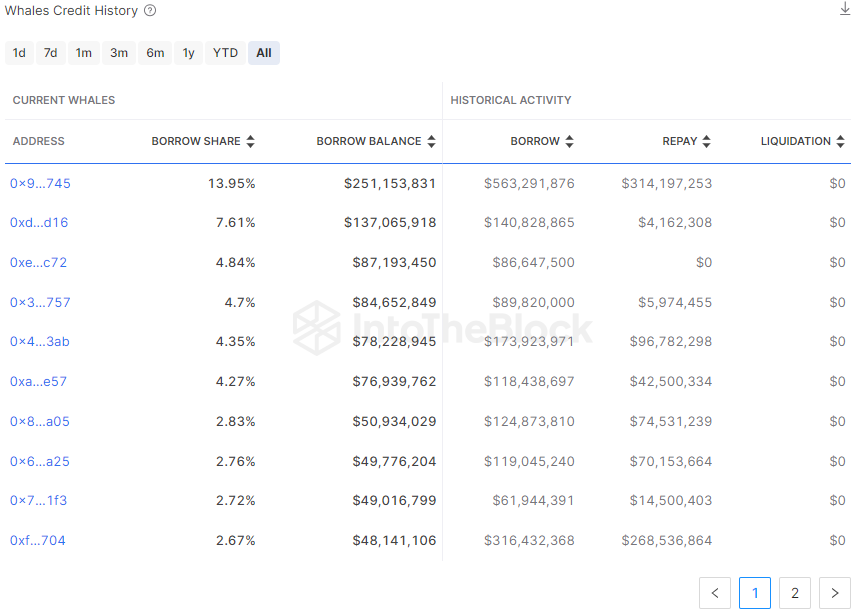Select the 7d time range
856x612 pixels.
point(50,53)
